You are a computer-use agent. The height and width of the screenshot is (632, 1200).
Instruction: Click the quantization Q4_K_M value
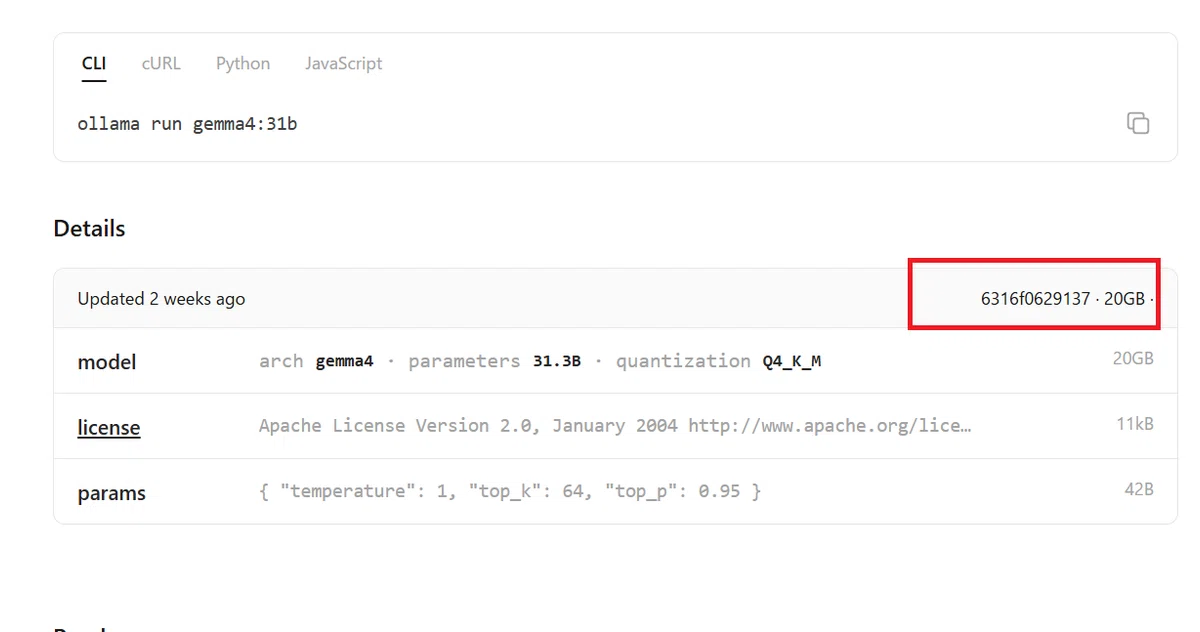point(718,361)
